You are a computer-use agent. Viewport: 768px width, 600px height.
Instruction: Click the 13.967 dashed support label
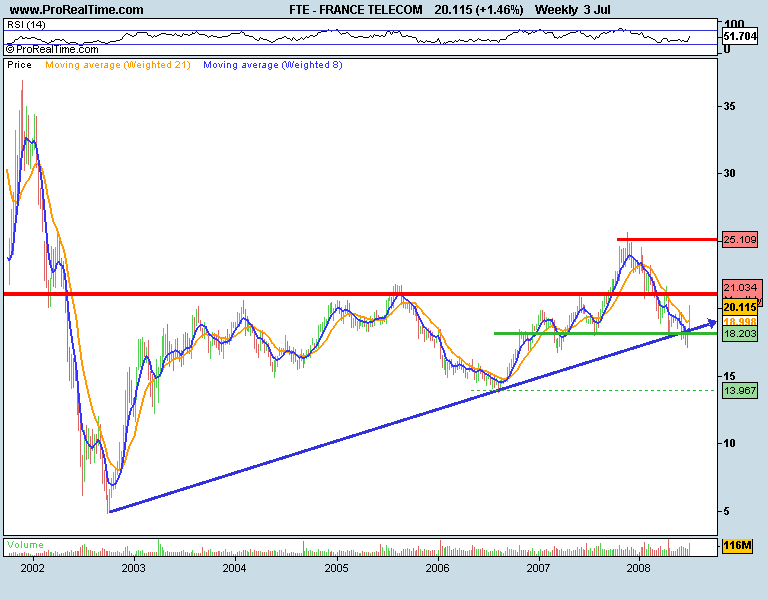(x=740, y=390)
